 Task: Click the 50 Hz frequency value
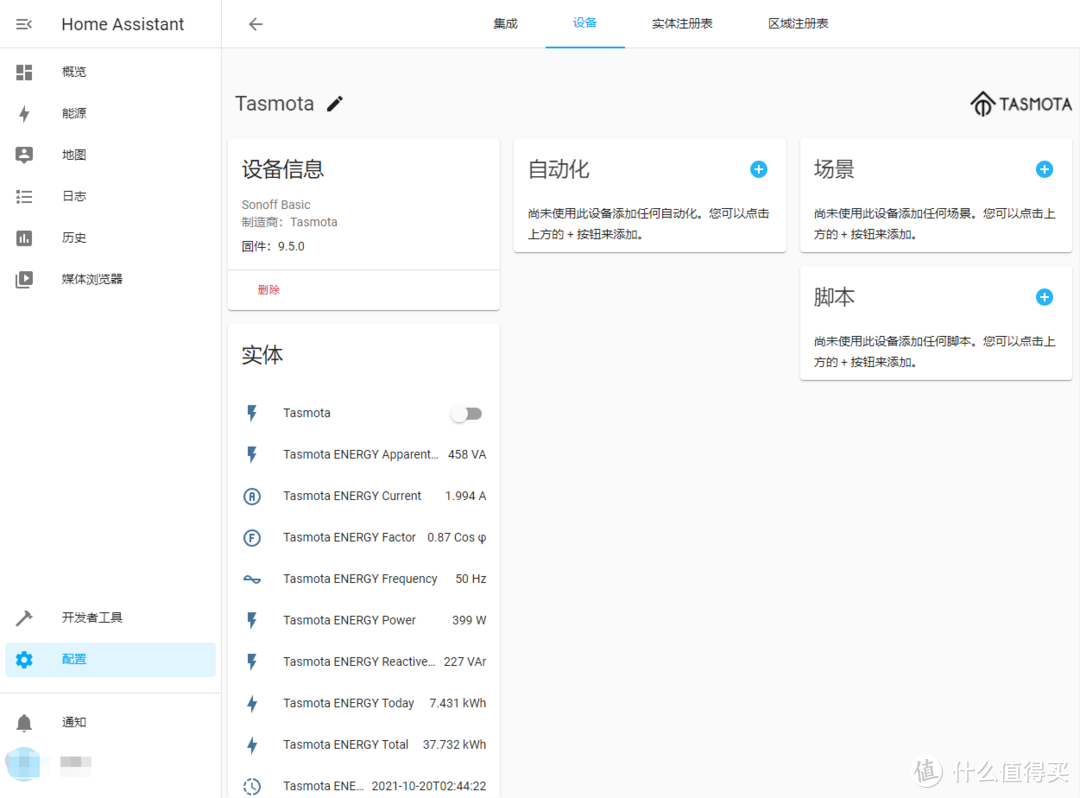click(471, 579)
